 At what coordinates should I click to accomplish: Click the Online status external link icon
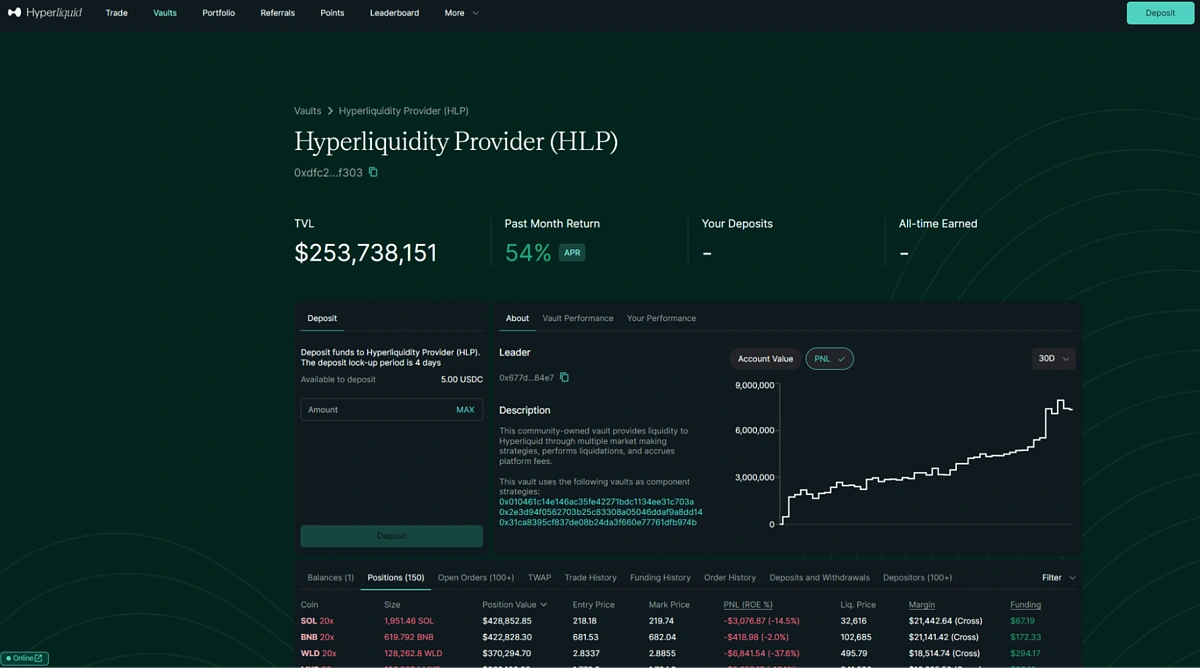point(39,658)
